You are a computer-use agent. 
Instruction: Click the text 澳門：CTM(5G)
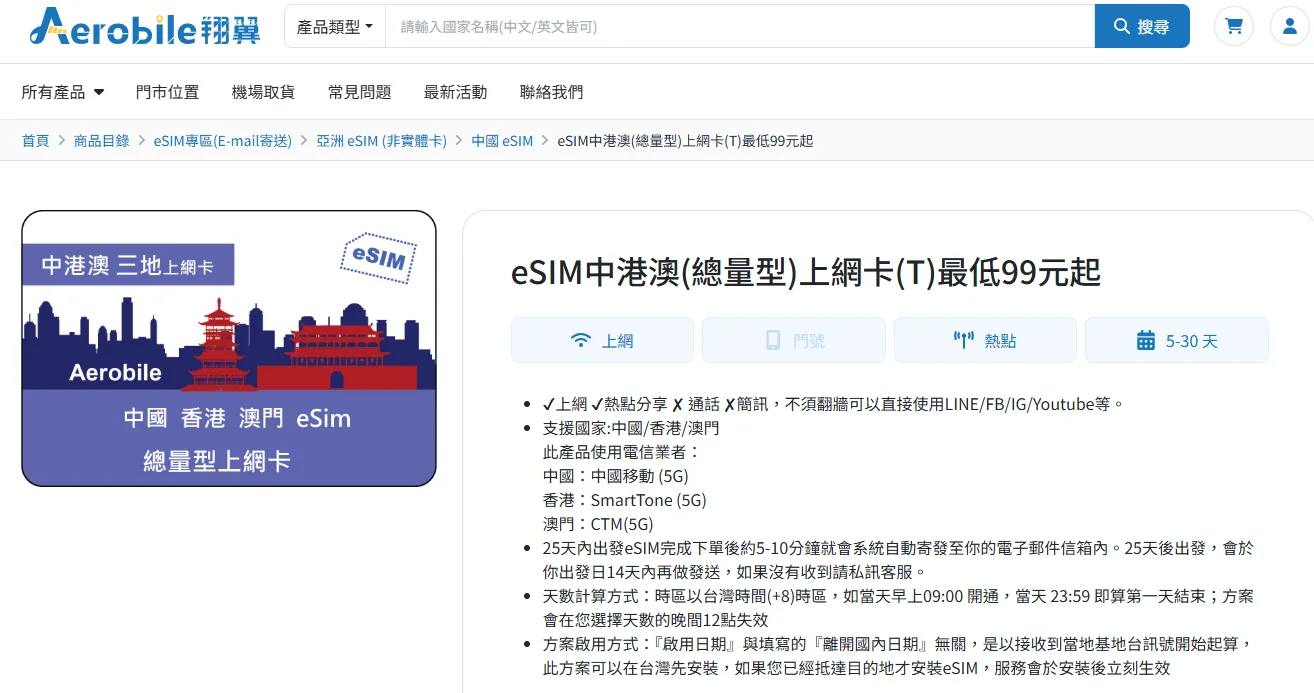[598, 524]
